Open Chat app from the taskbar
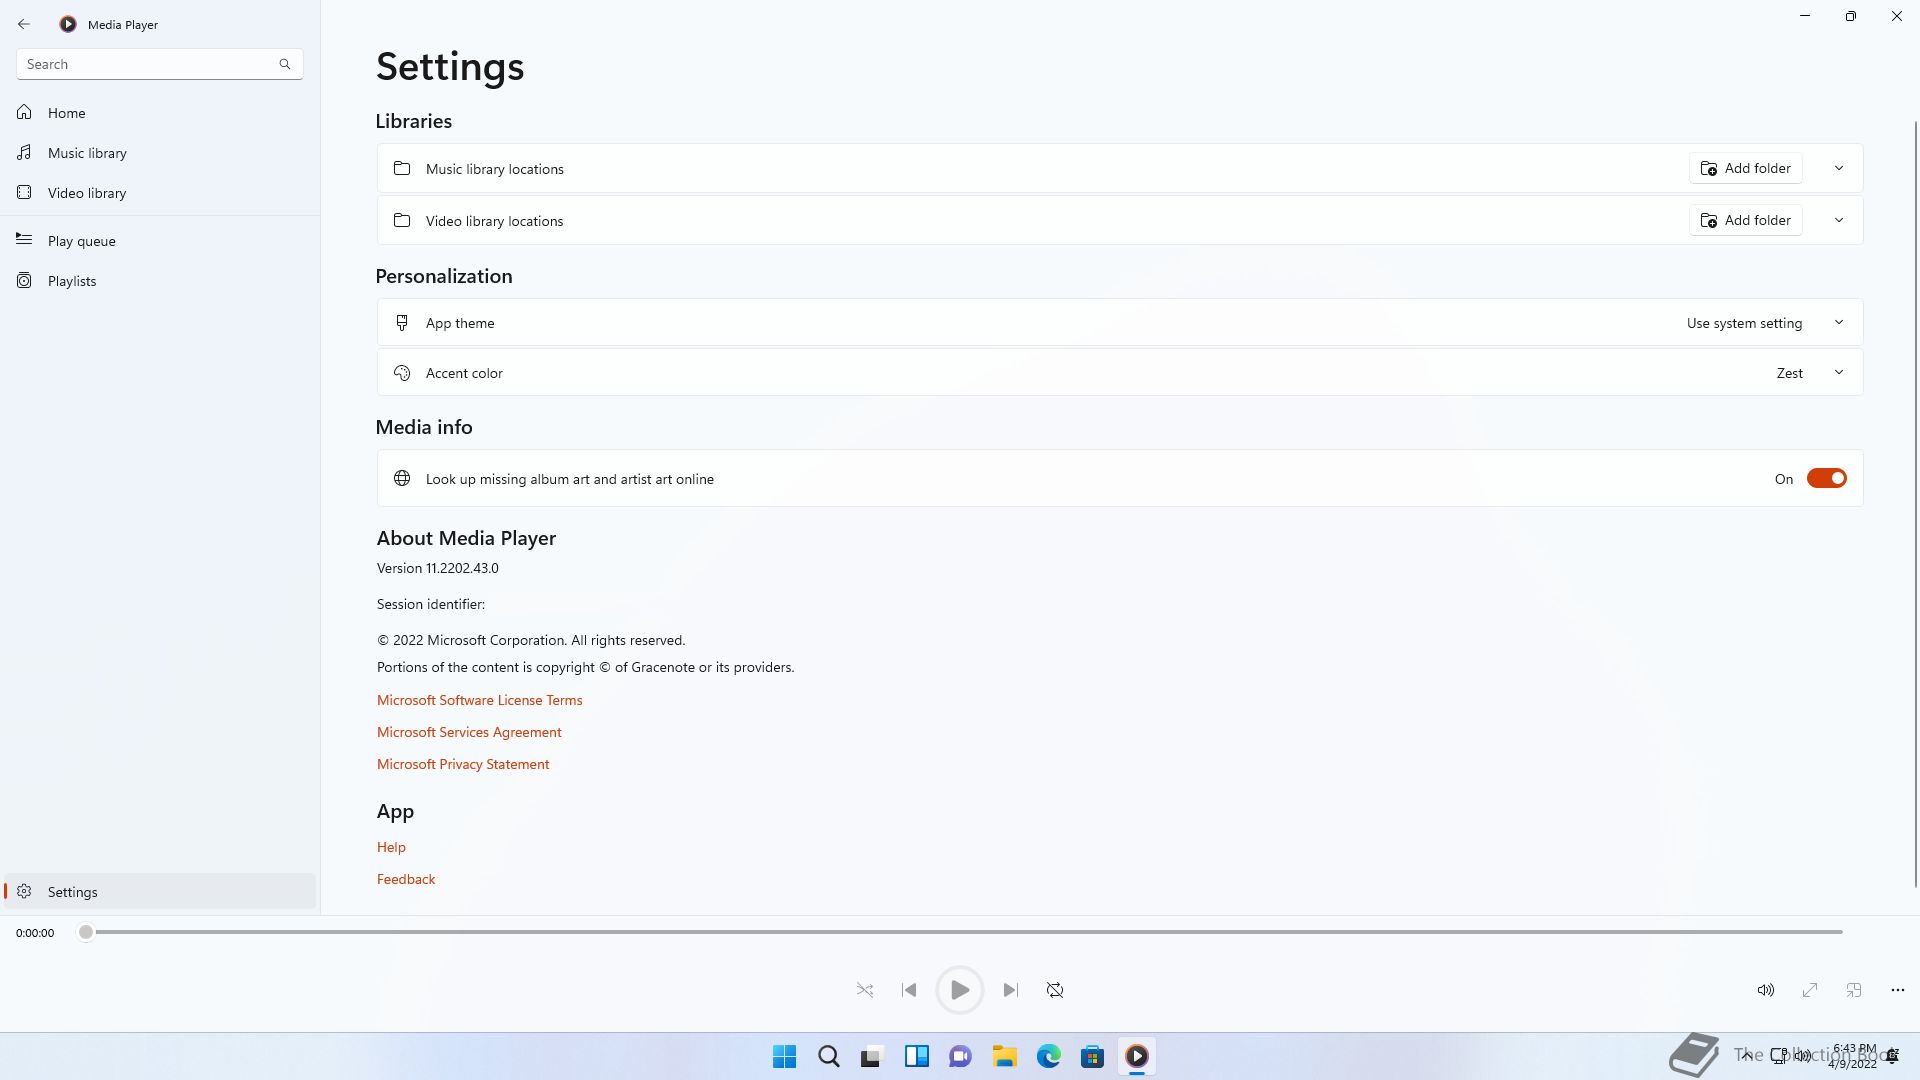The height and width of the screenshot is (1080, 1920). tap(961, 1056)
